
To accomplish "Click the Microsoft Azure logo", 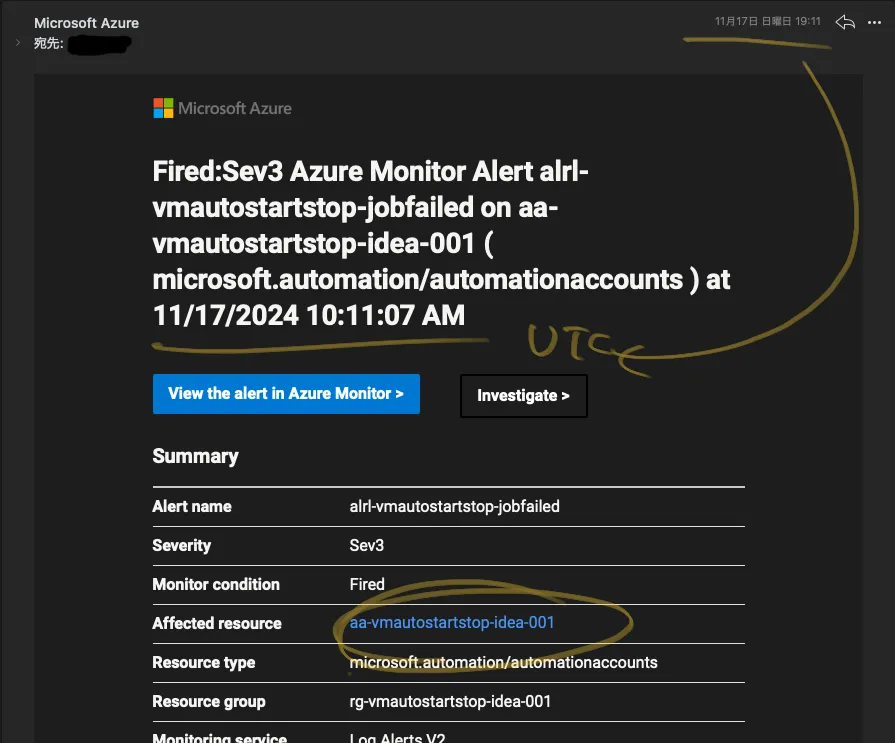I will tap(222, 108).
